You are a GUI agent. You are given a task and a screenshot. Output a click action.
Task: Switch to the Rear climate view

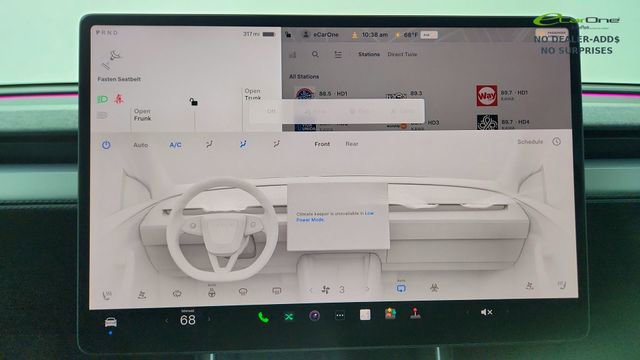point(352,144)
